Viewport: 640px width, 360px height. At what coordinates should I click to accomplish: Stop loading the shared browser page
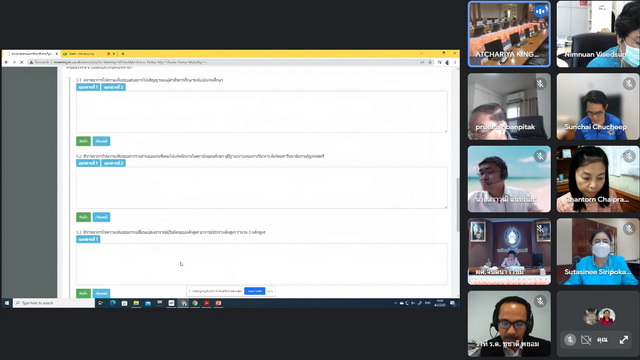(x=22, y=62)
